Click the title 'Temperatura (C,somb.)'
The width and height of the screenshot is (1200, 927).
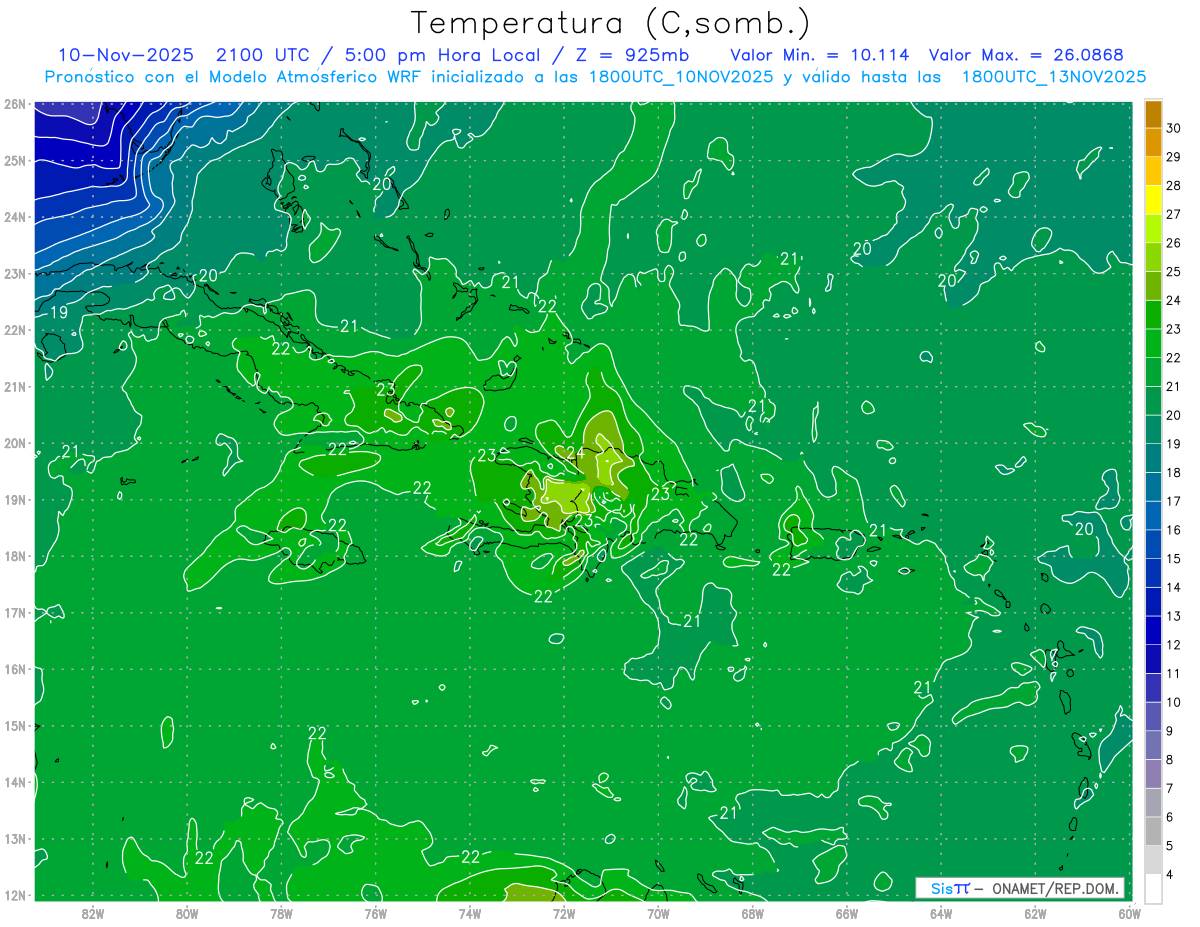[610, 23]
